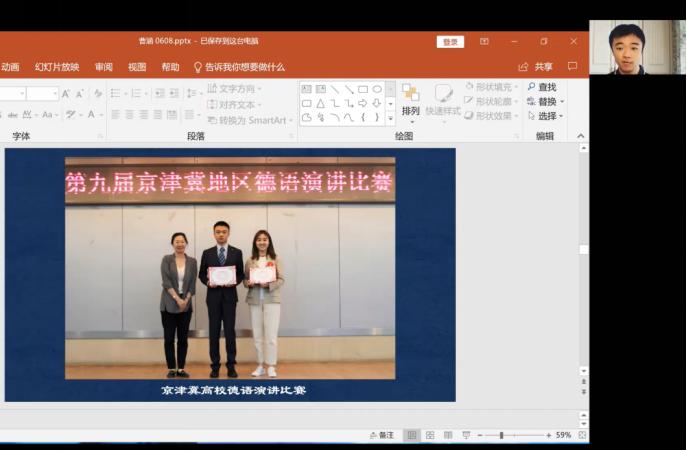This screenshot has height=450, width=687.
Task: Click the ribbon display options icon
Action: [484, 42]
